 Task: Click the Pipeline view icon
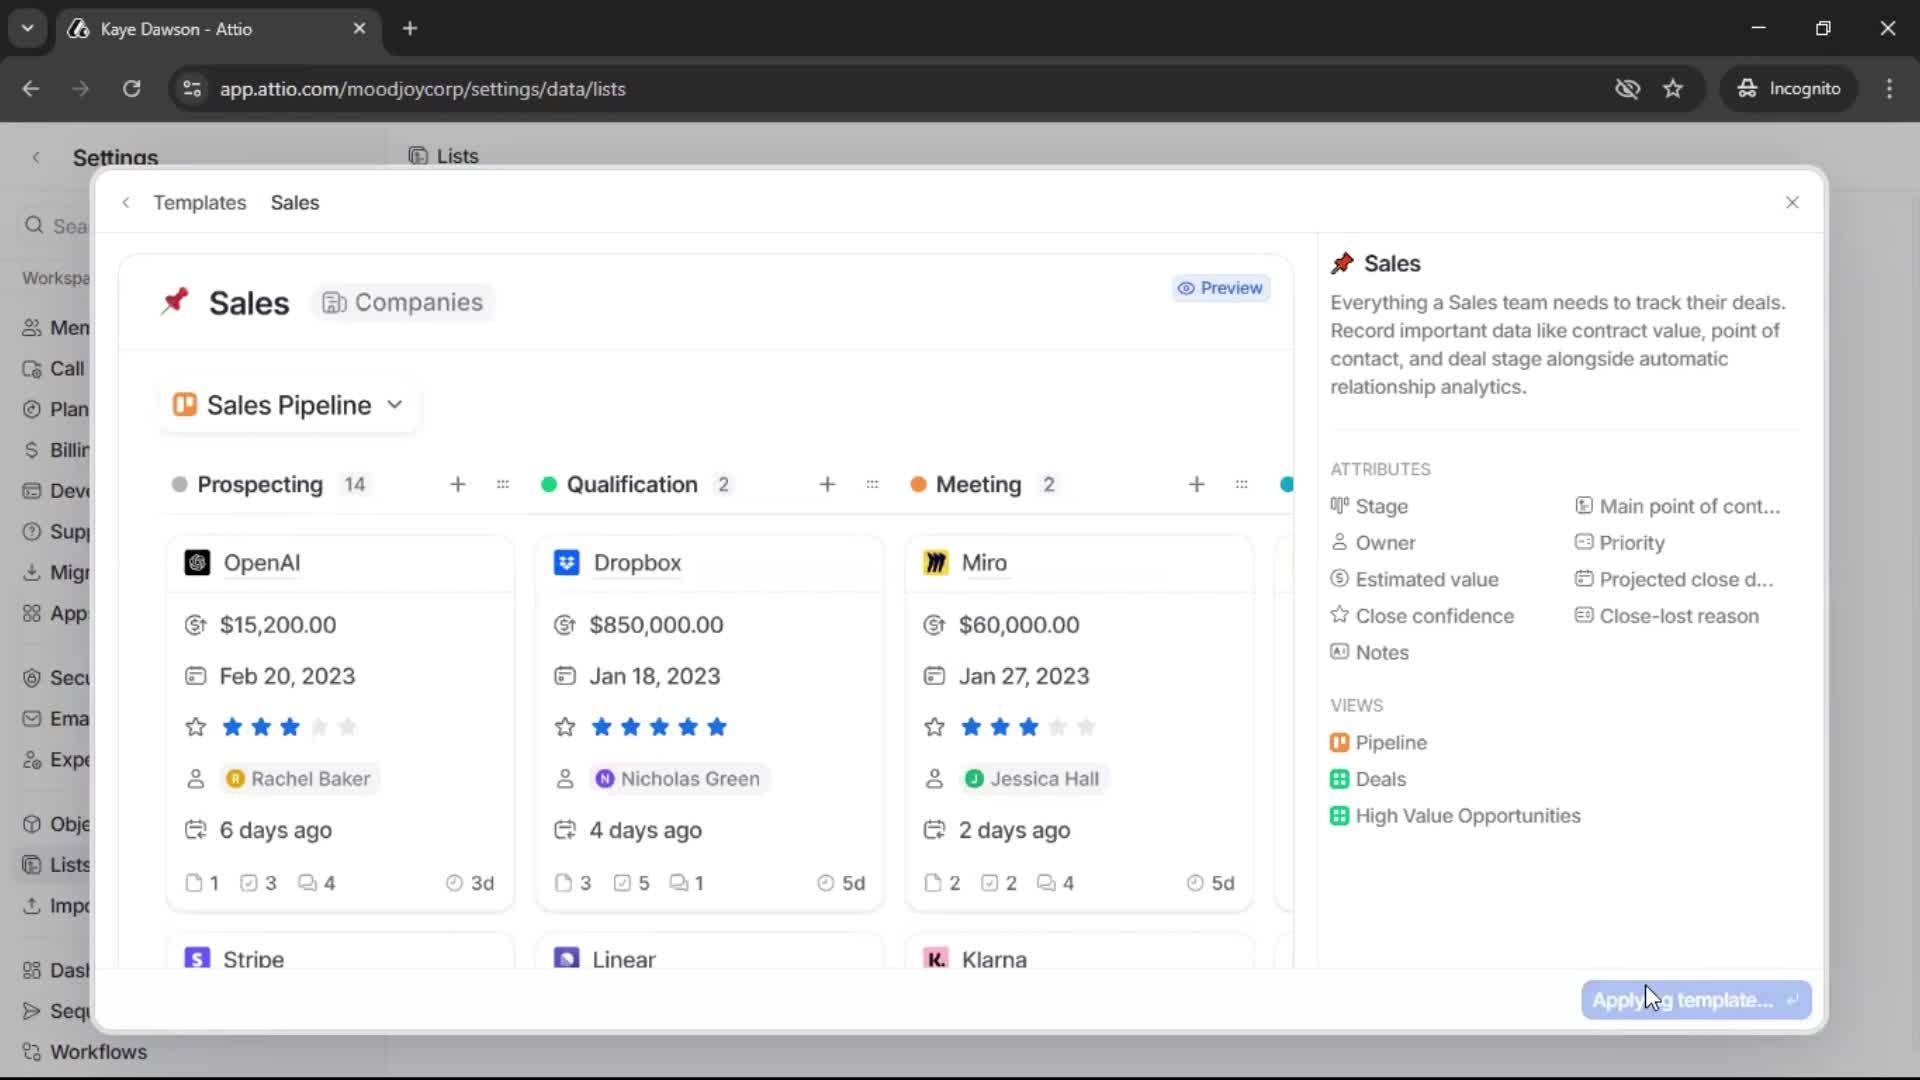[x=1341, y=743]
